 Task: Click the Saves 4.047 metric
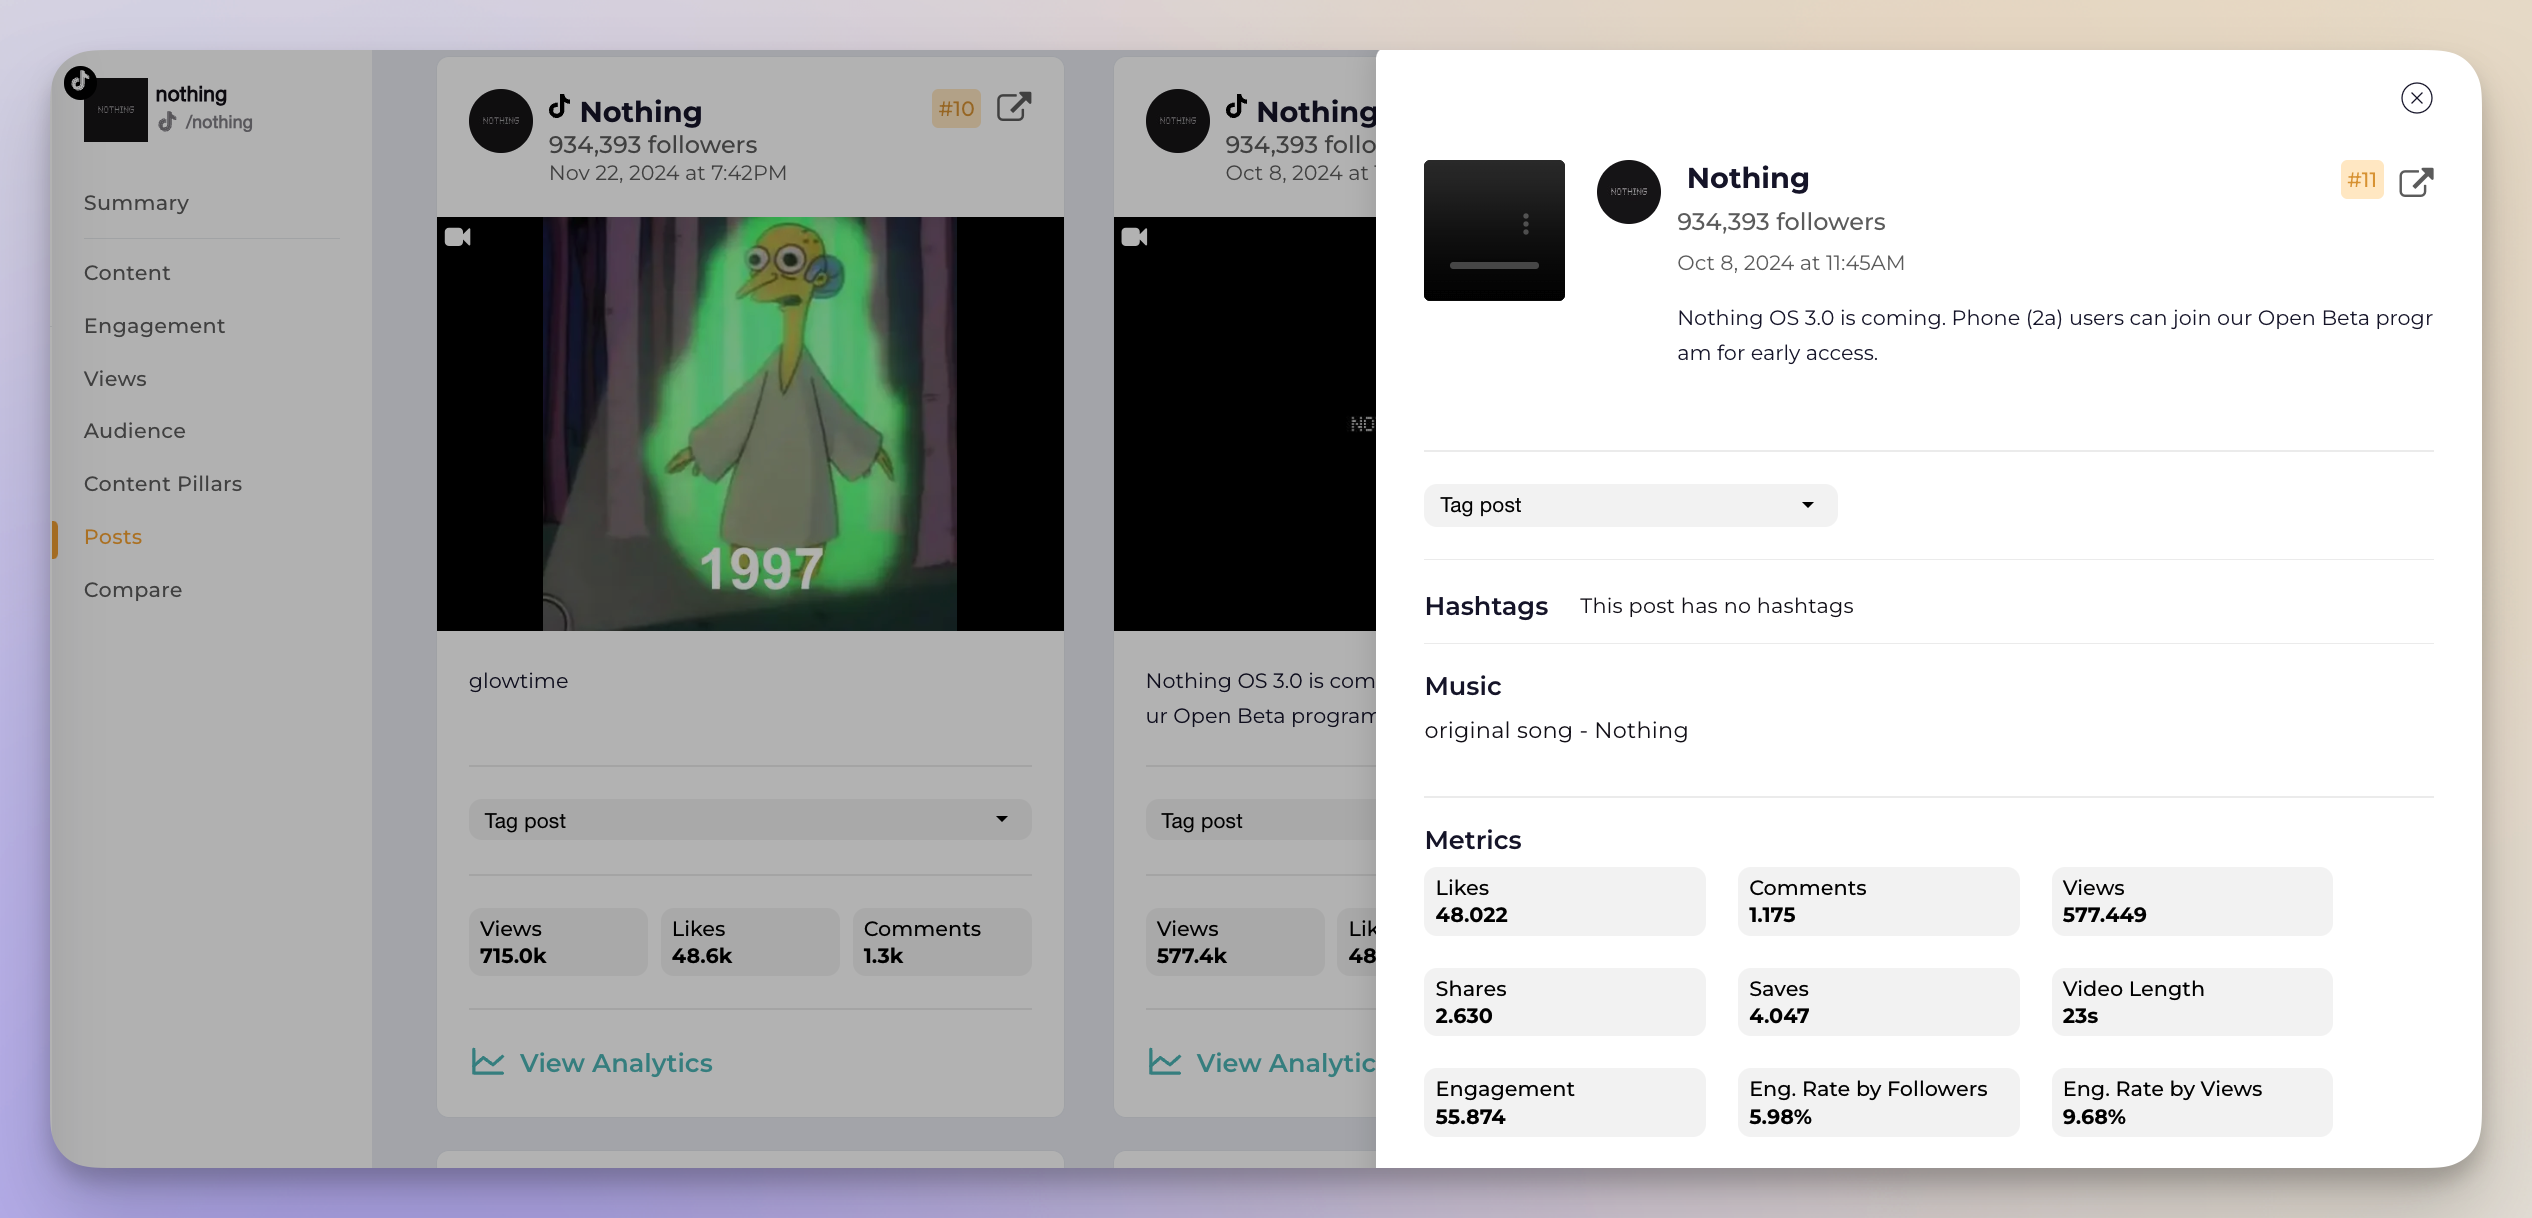[x=1878, y=1002]
